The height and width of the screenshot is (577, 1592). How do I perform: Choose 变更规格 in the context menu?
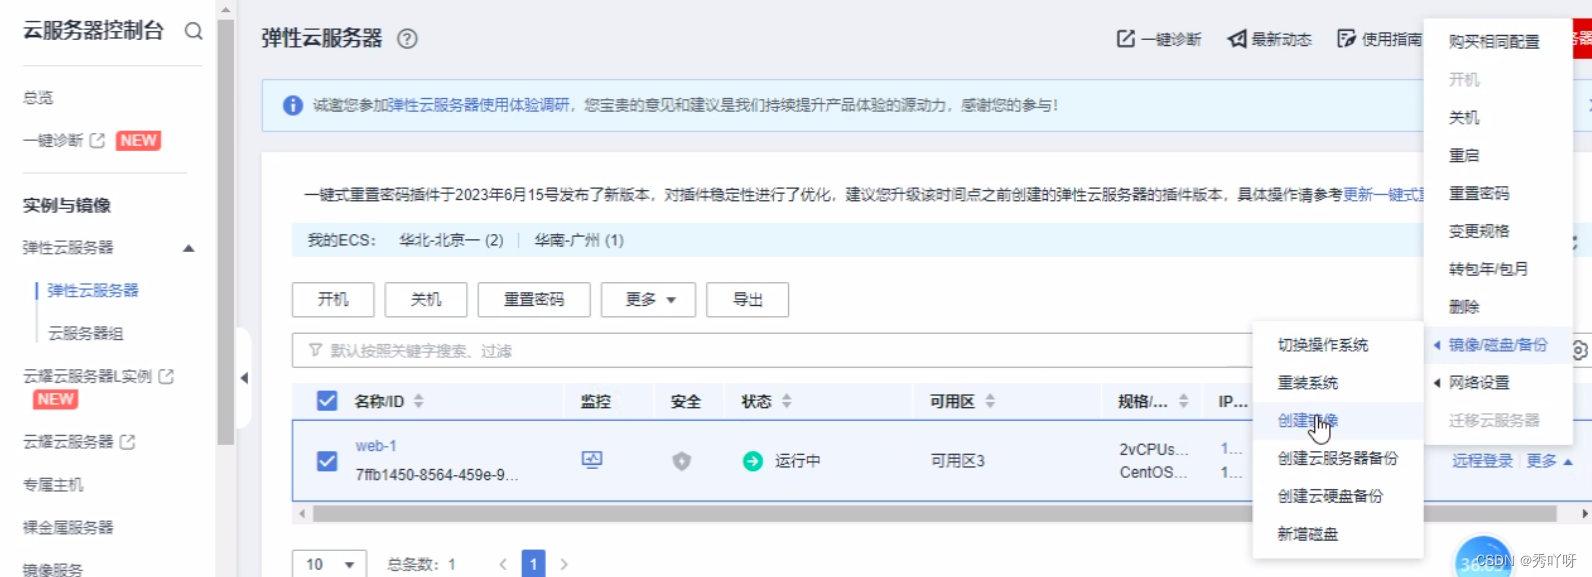pyautogui.click(x=1479, y=231)
